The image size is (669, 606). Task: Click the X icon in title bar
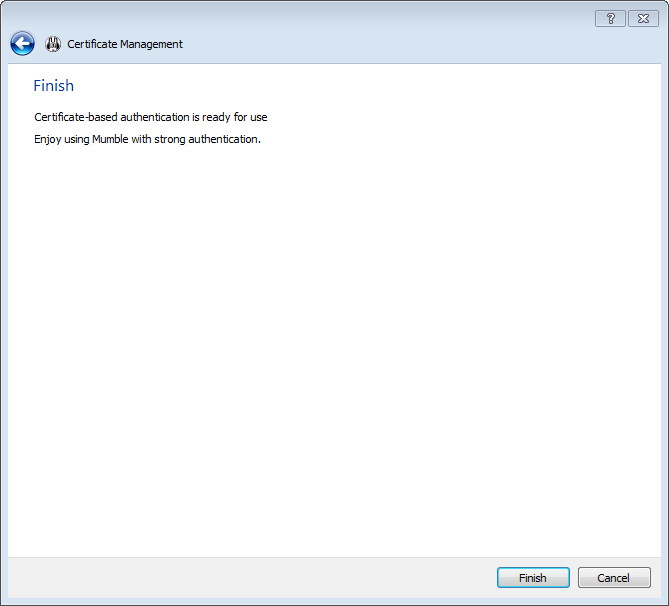[x=642, y=18]
